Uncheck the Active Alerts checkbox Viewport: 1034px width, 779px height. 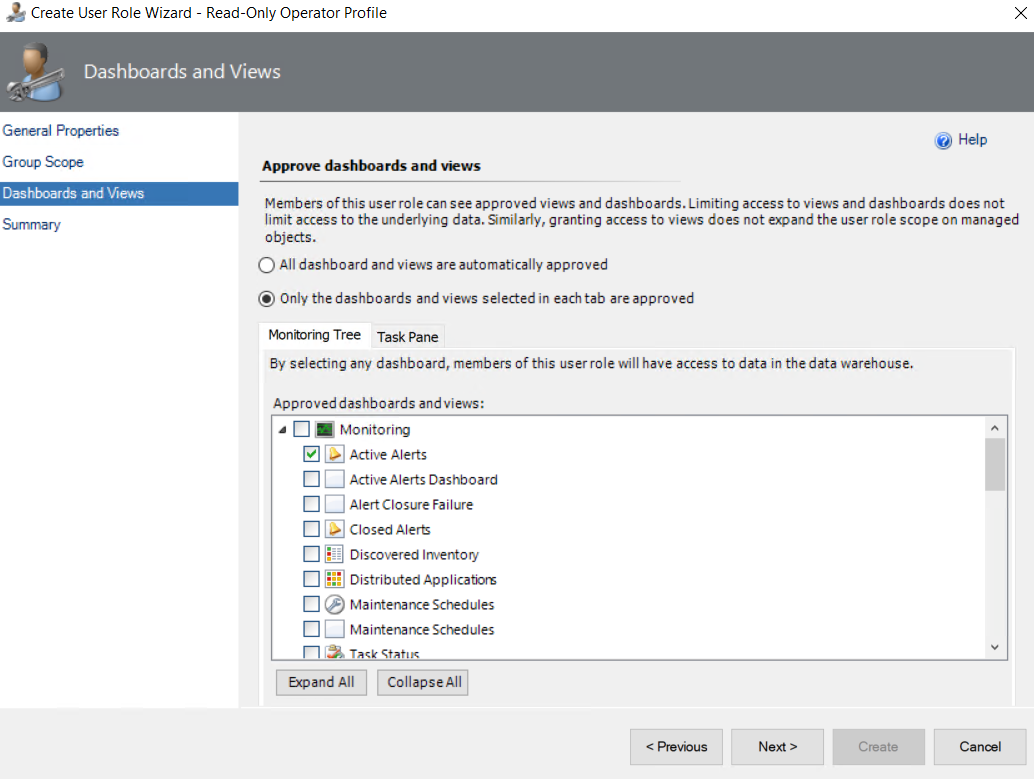point(311,455)
